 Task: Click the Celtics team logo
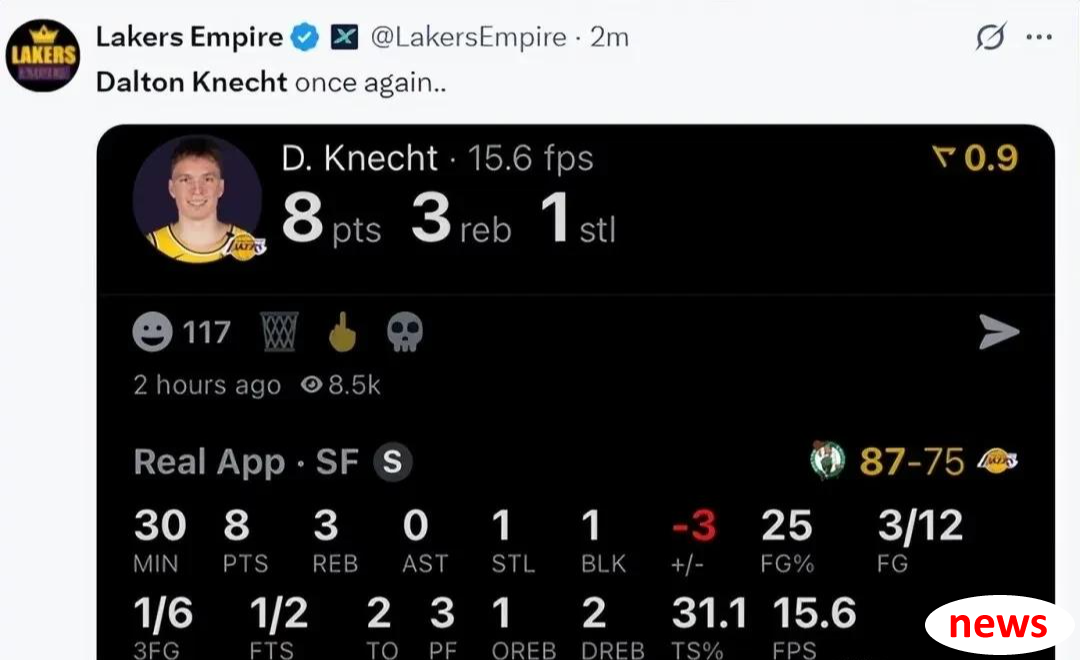click(x=827, y=460)
